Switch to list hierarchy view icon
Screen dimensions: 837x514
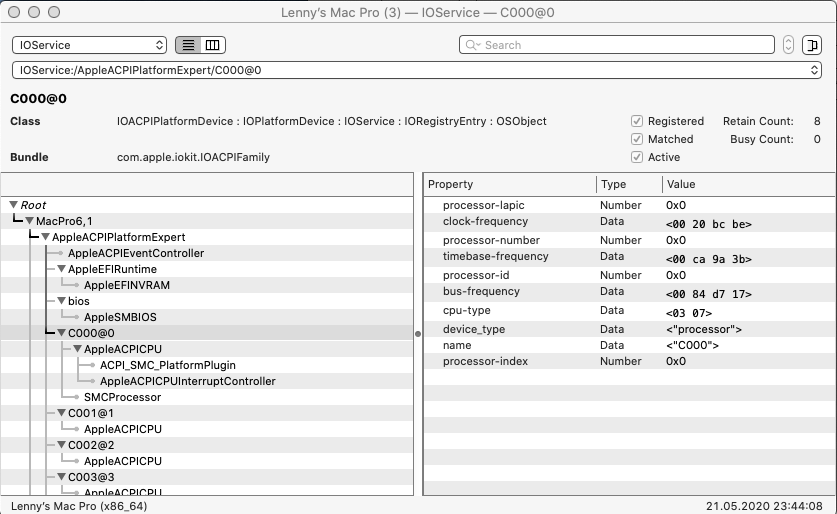(x=188, y=45)
